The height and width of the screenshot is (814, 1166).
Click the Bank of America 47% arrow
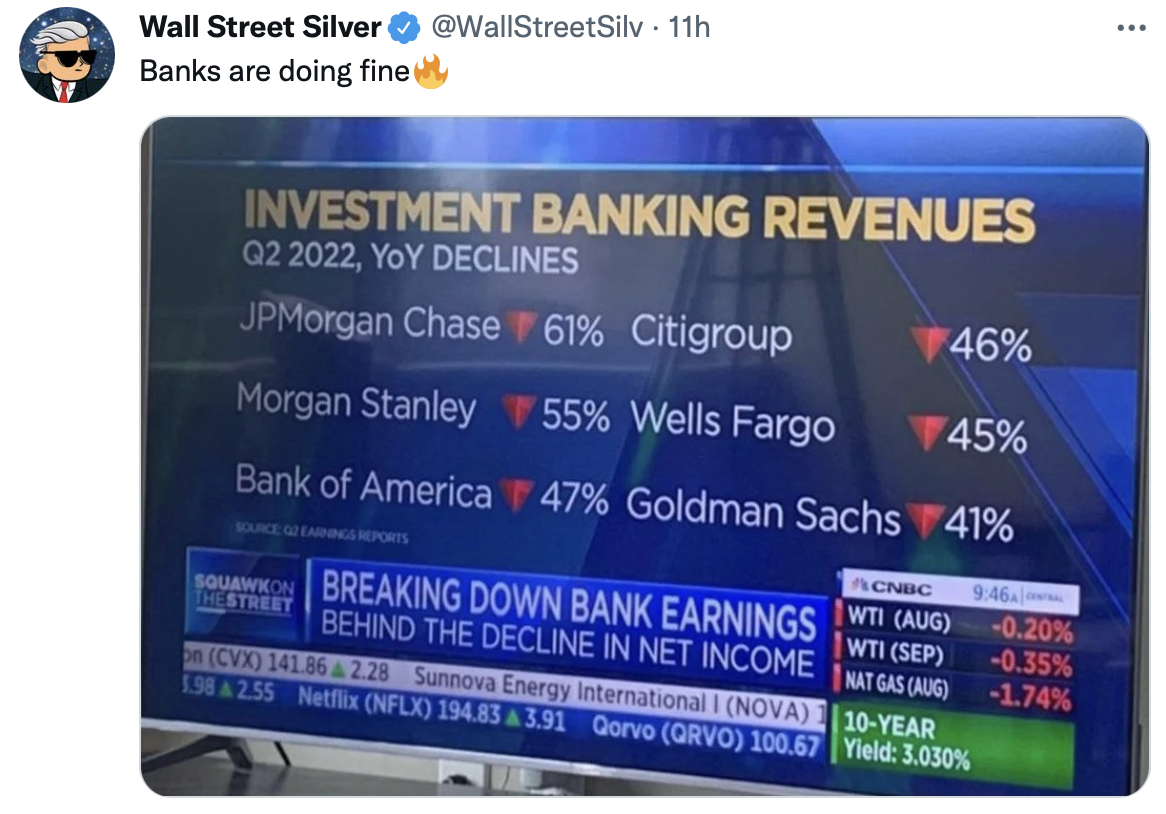(517, 495)
